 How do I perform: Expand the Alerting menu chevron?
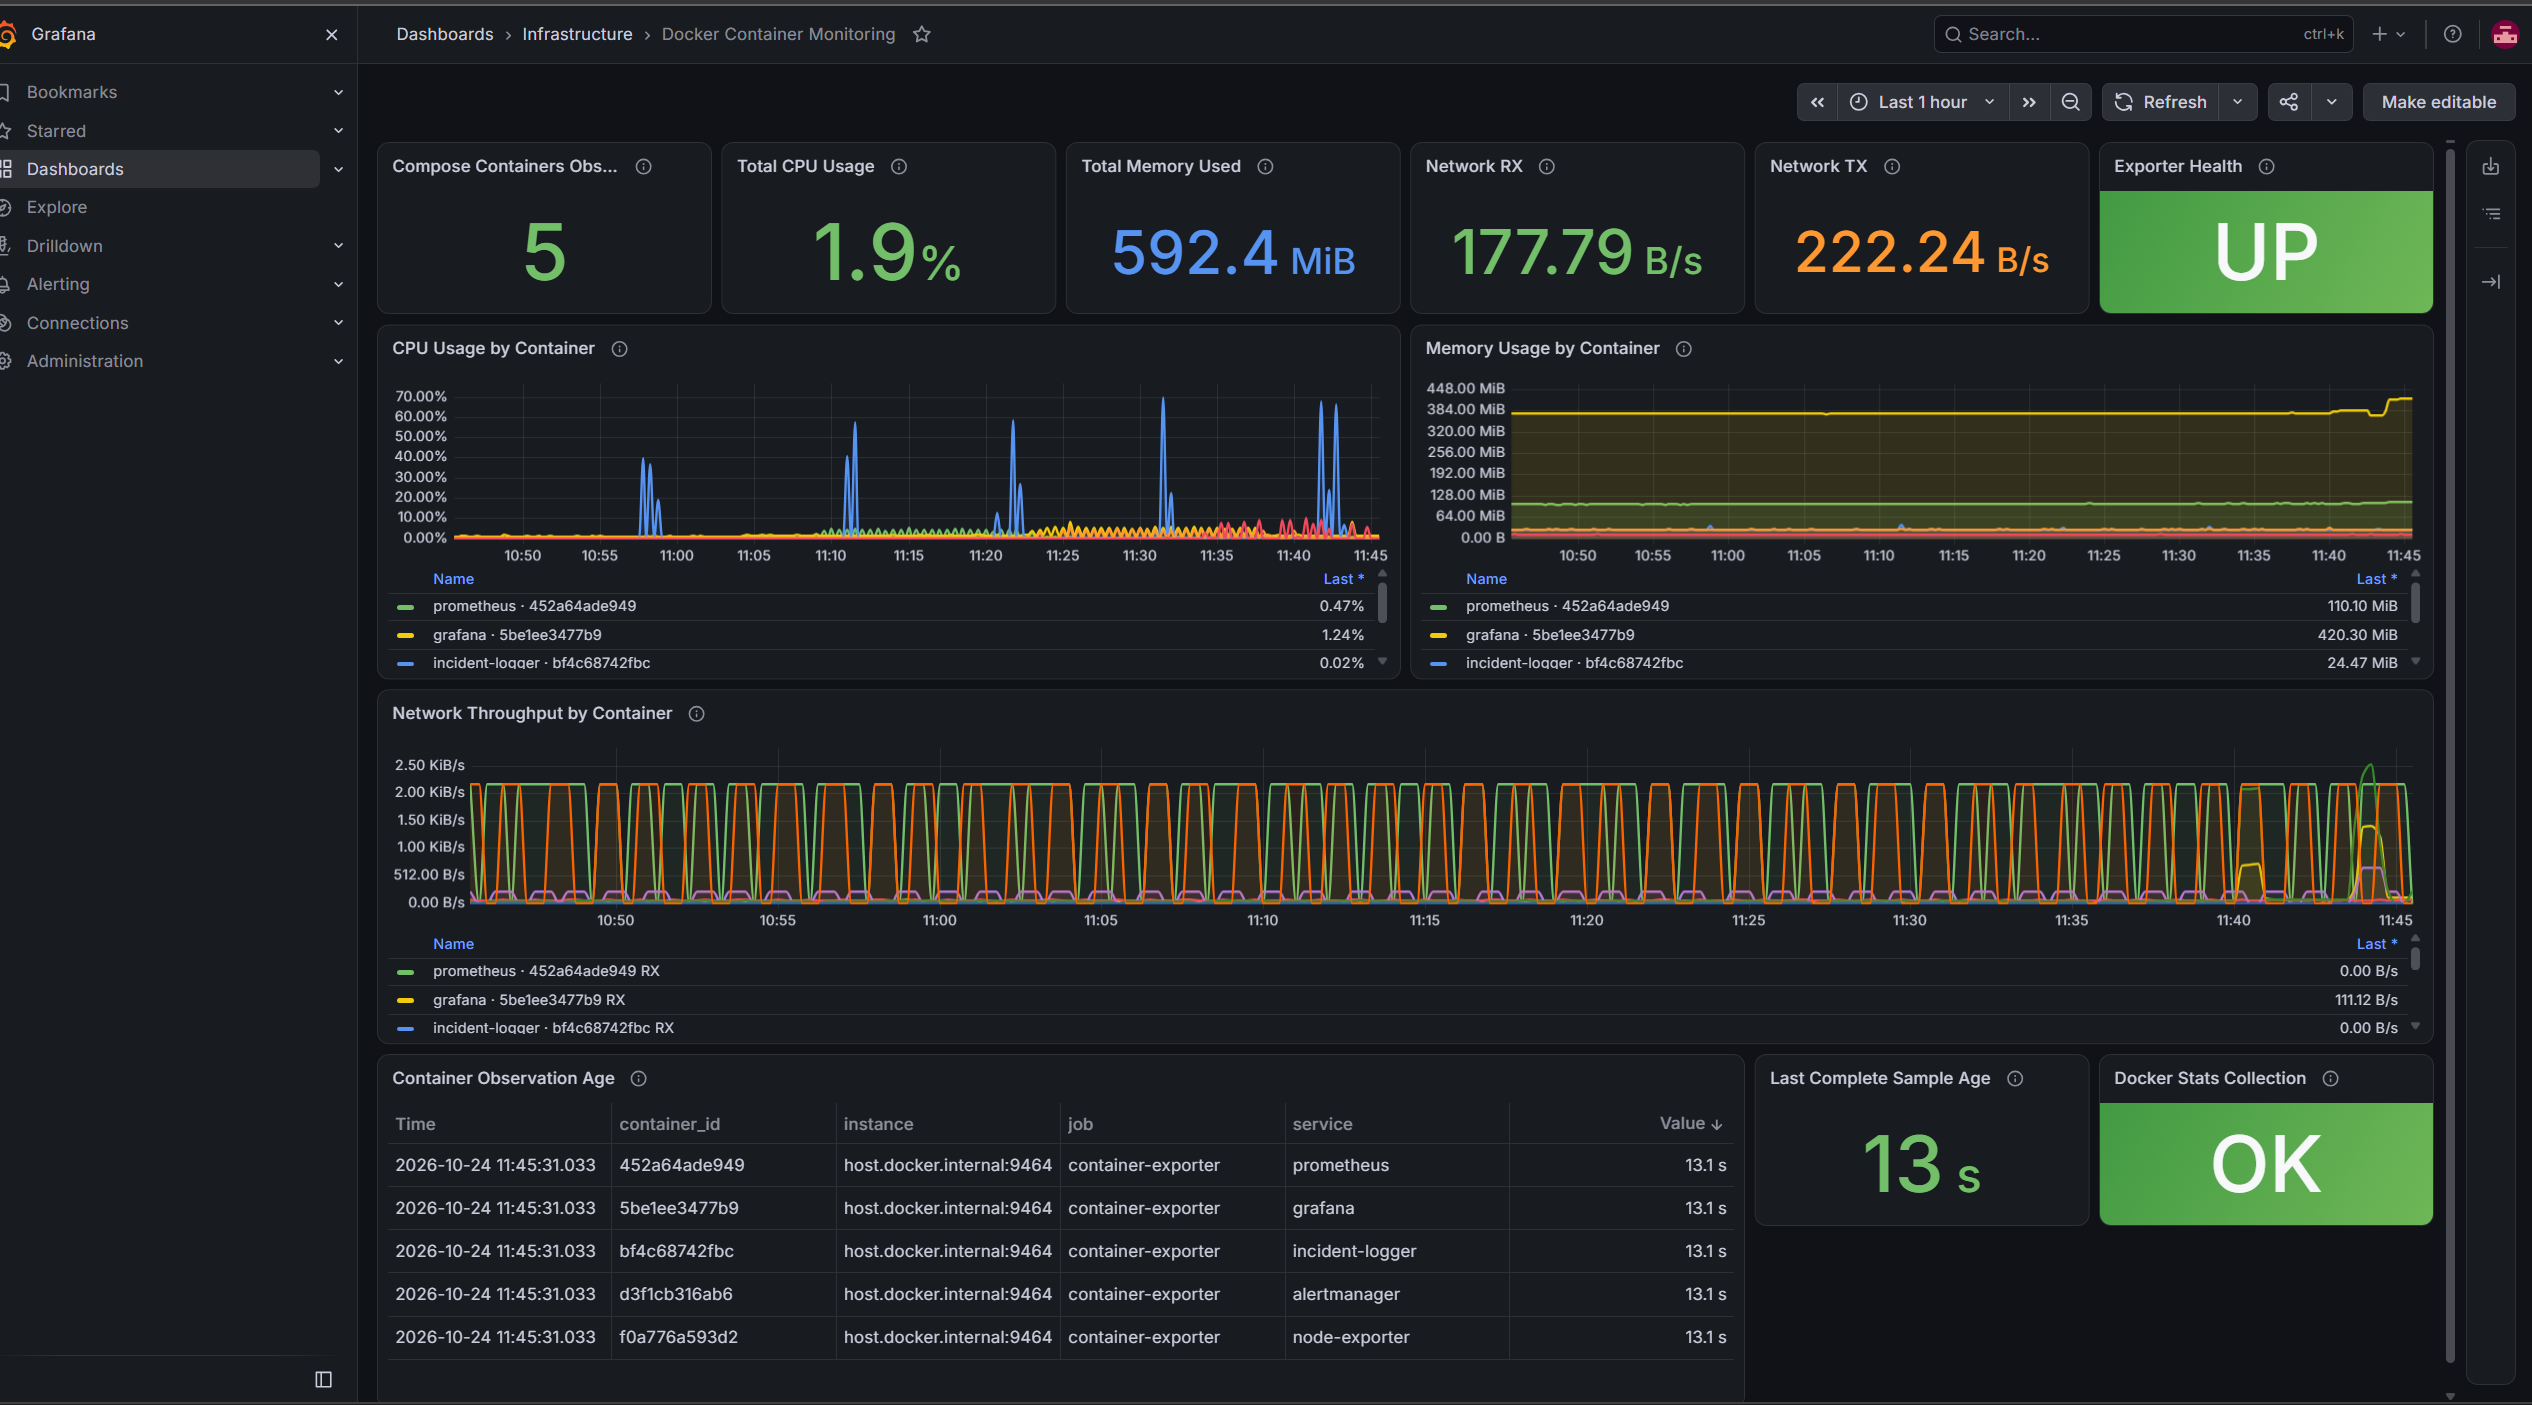(x=338, y=284)
